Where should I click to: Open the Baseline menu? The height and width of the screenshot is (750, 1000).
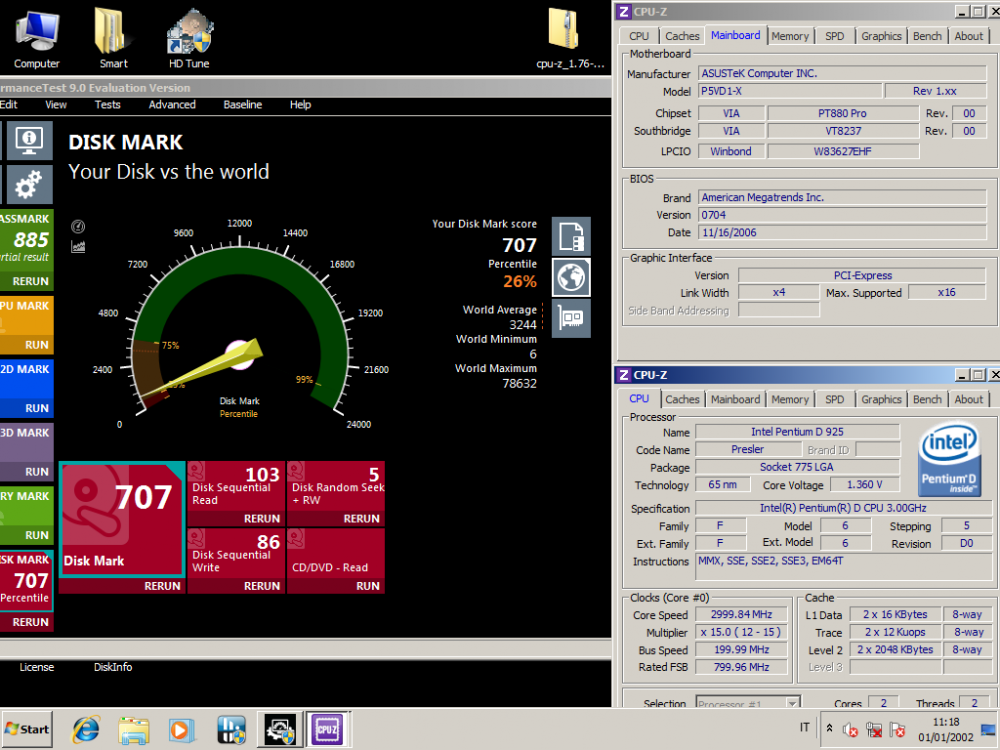[242, 105]
